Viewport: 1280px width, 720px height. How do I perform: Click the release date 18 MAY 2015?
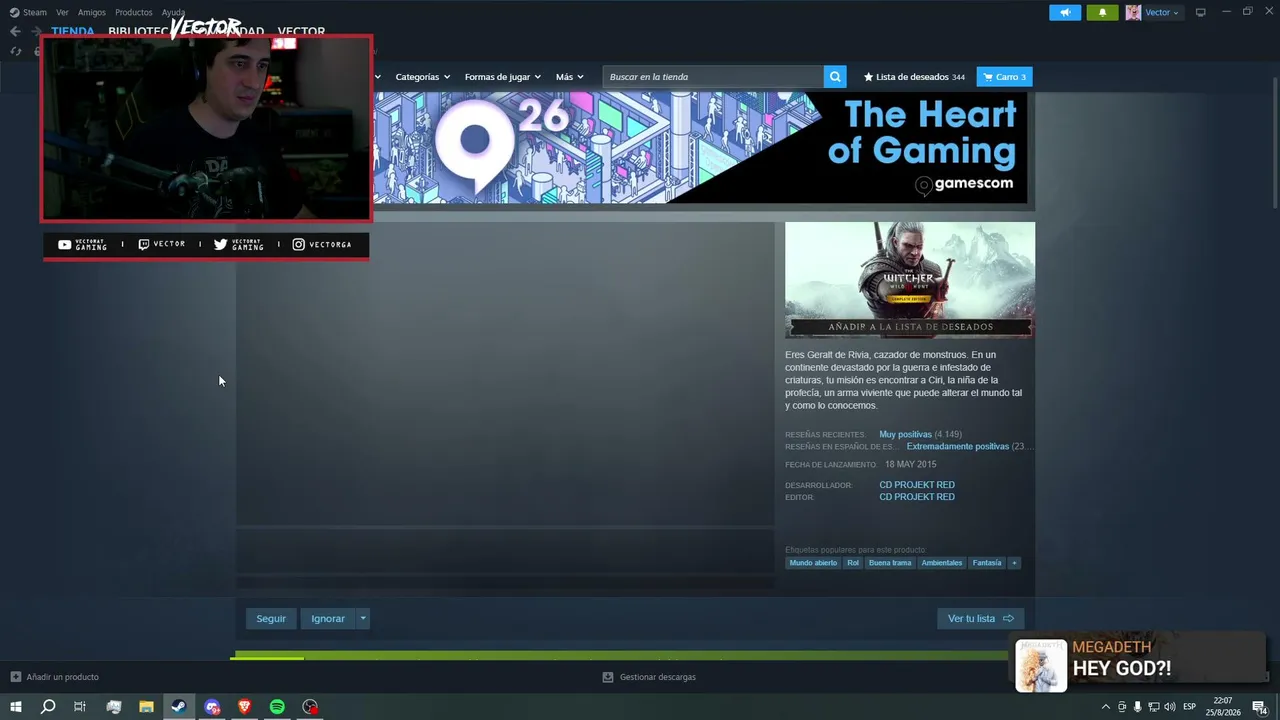click(x=910, y=465)
